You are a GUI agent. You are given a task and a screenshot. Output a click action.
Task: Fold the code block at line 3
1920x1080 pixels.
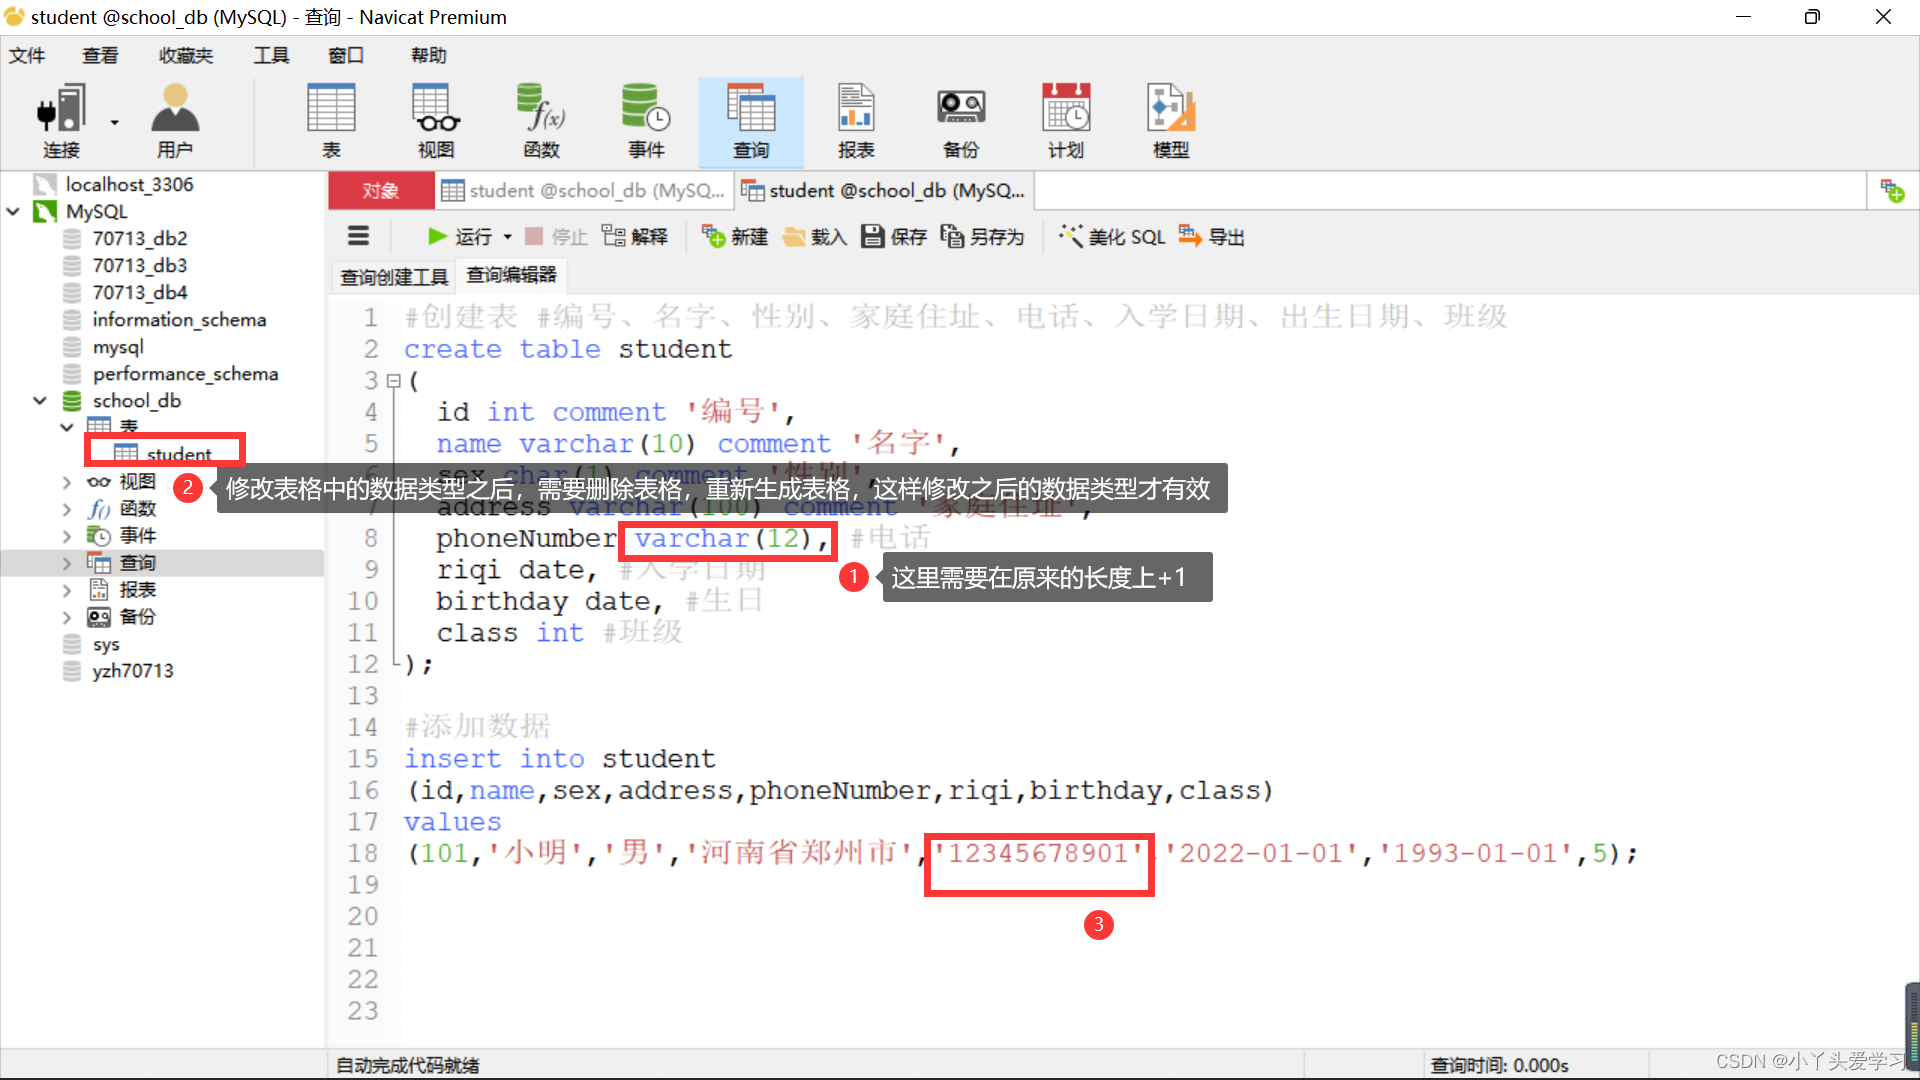[x=394, y=381]
